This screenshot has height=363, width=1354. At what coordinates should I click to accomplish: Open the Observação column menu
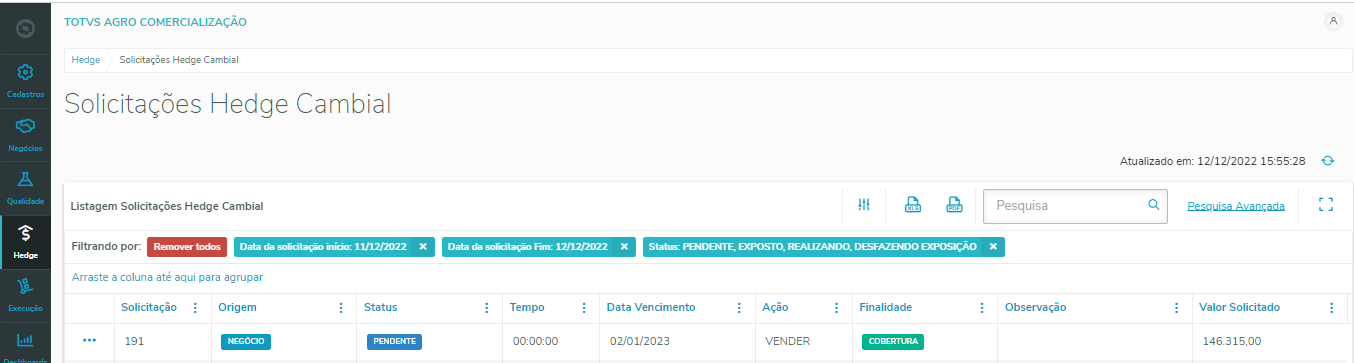1176,308
